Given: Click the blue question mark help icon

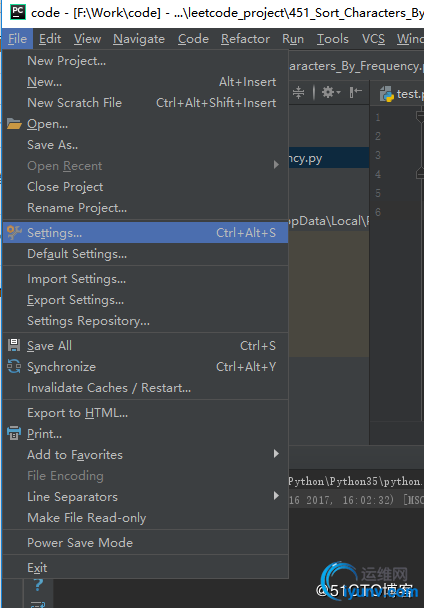Looking at the screenshot, I should [38, 584].
